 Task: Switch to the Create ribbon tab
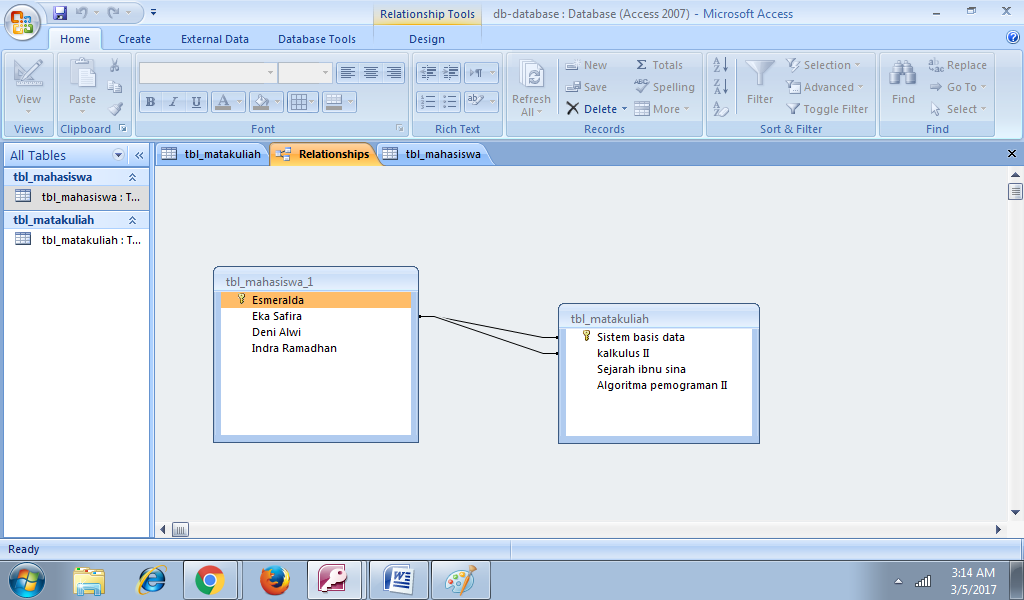(134, 38)
